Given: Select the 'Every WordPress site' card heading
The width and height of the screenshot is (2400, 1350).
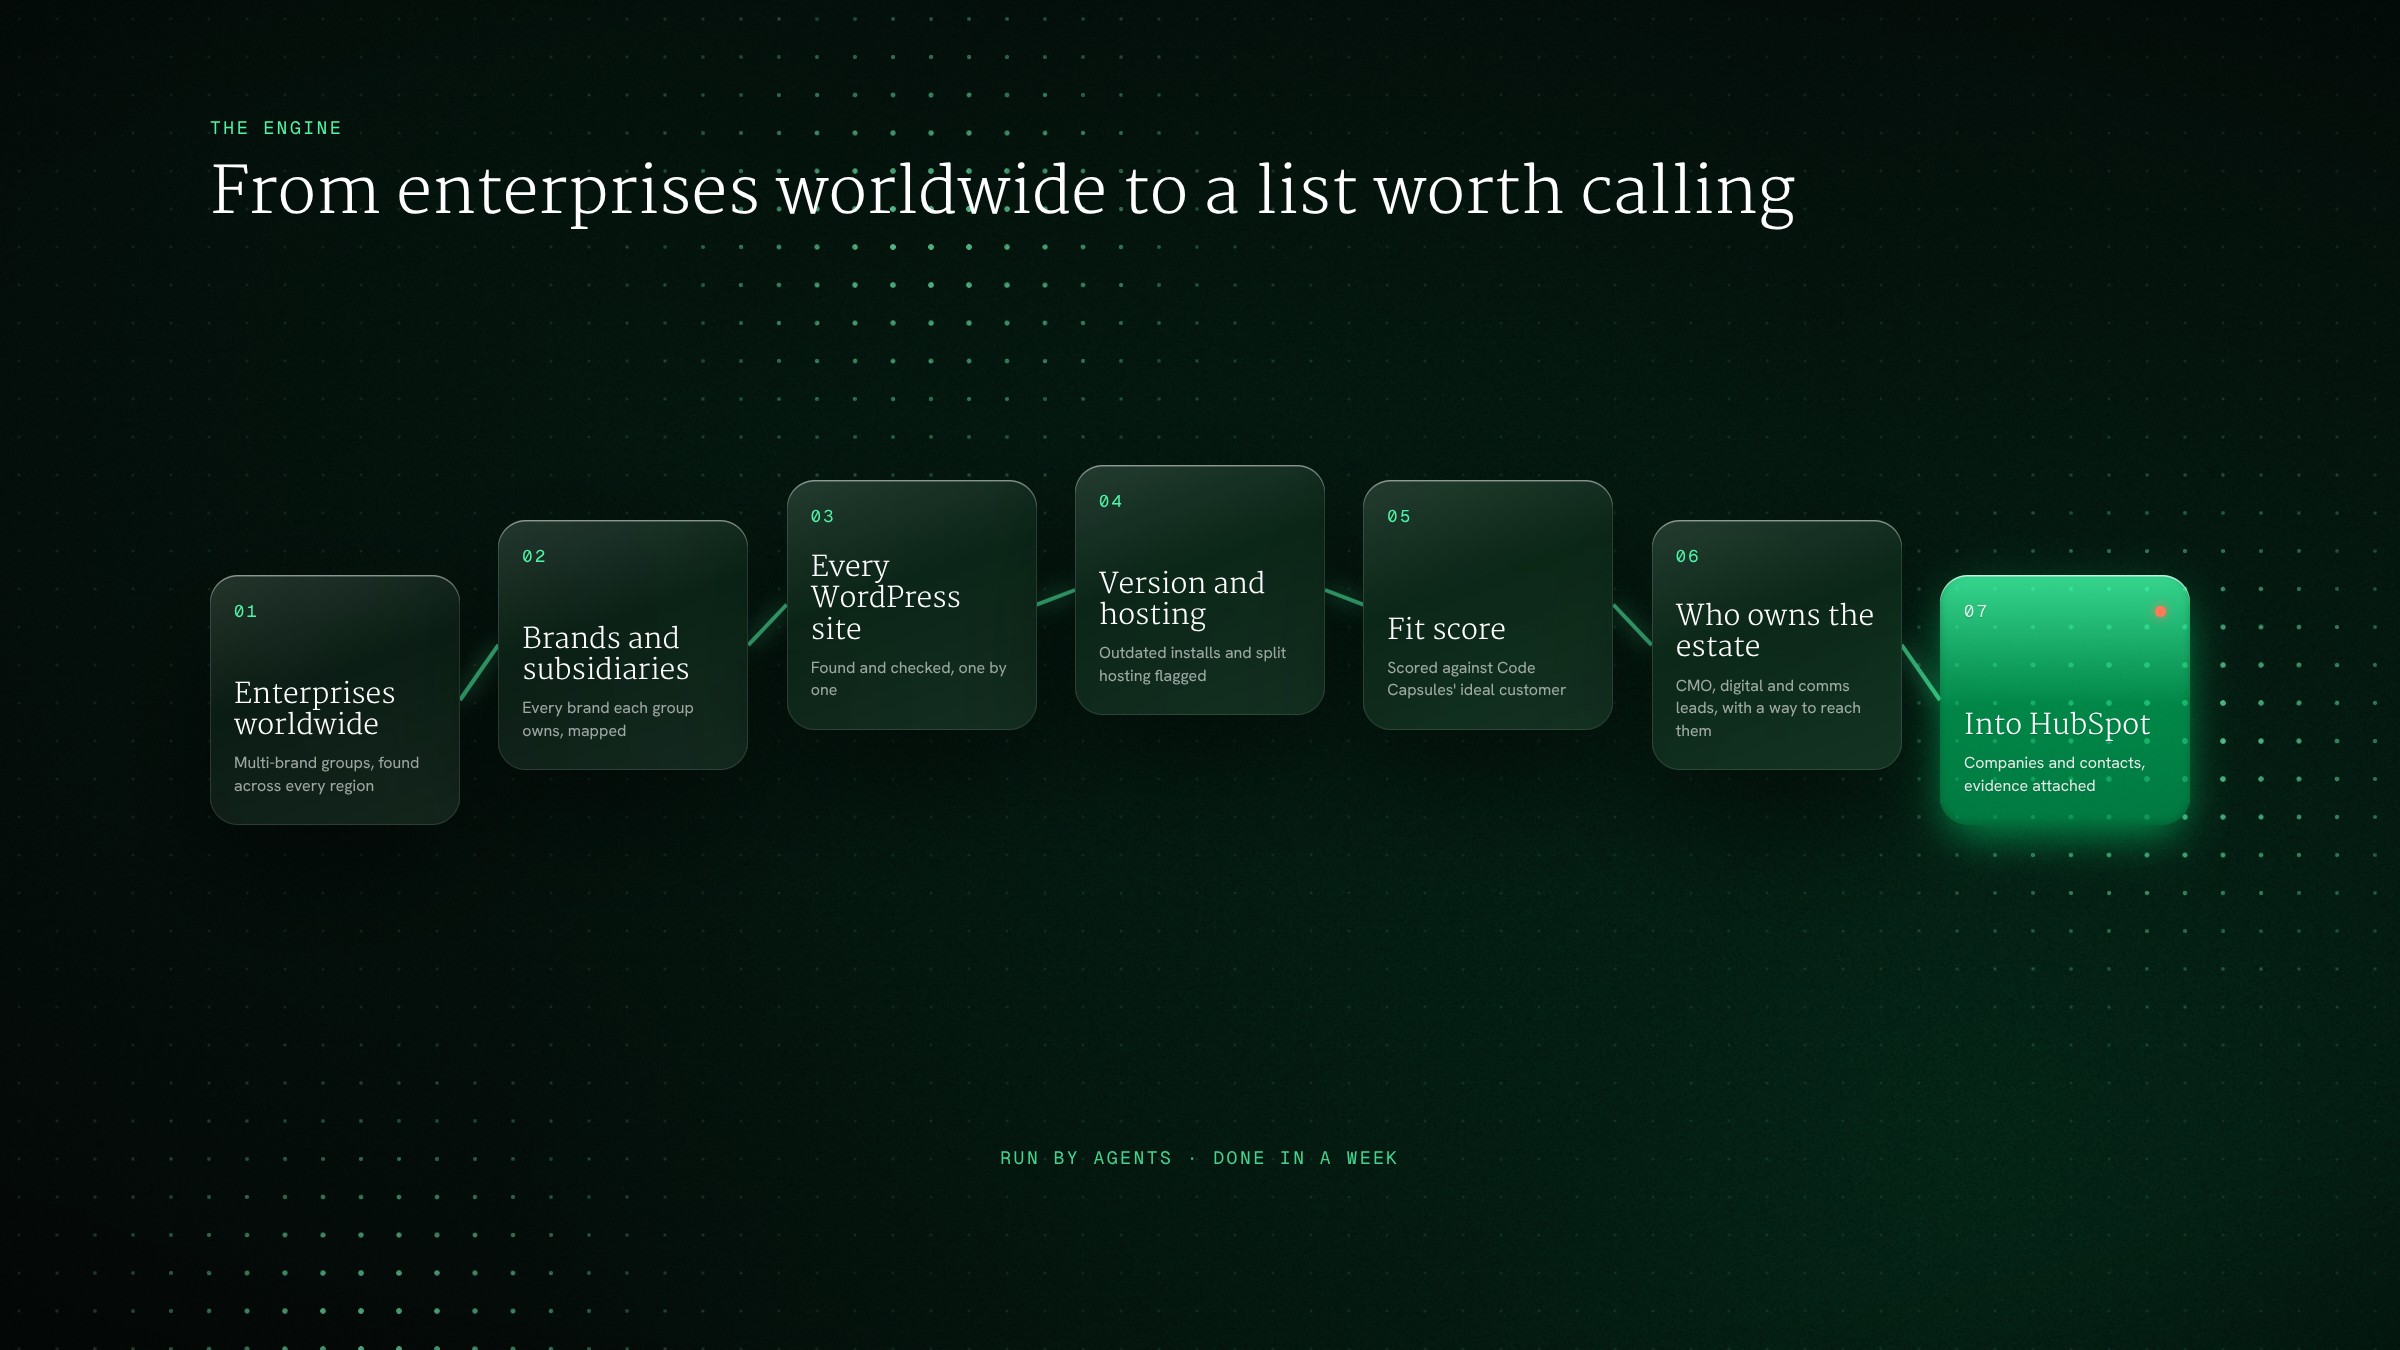Looking at the screenshot, I should pyautogui.click(x=885, y=597).
